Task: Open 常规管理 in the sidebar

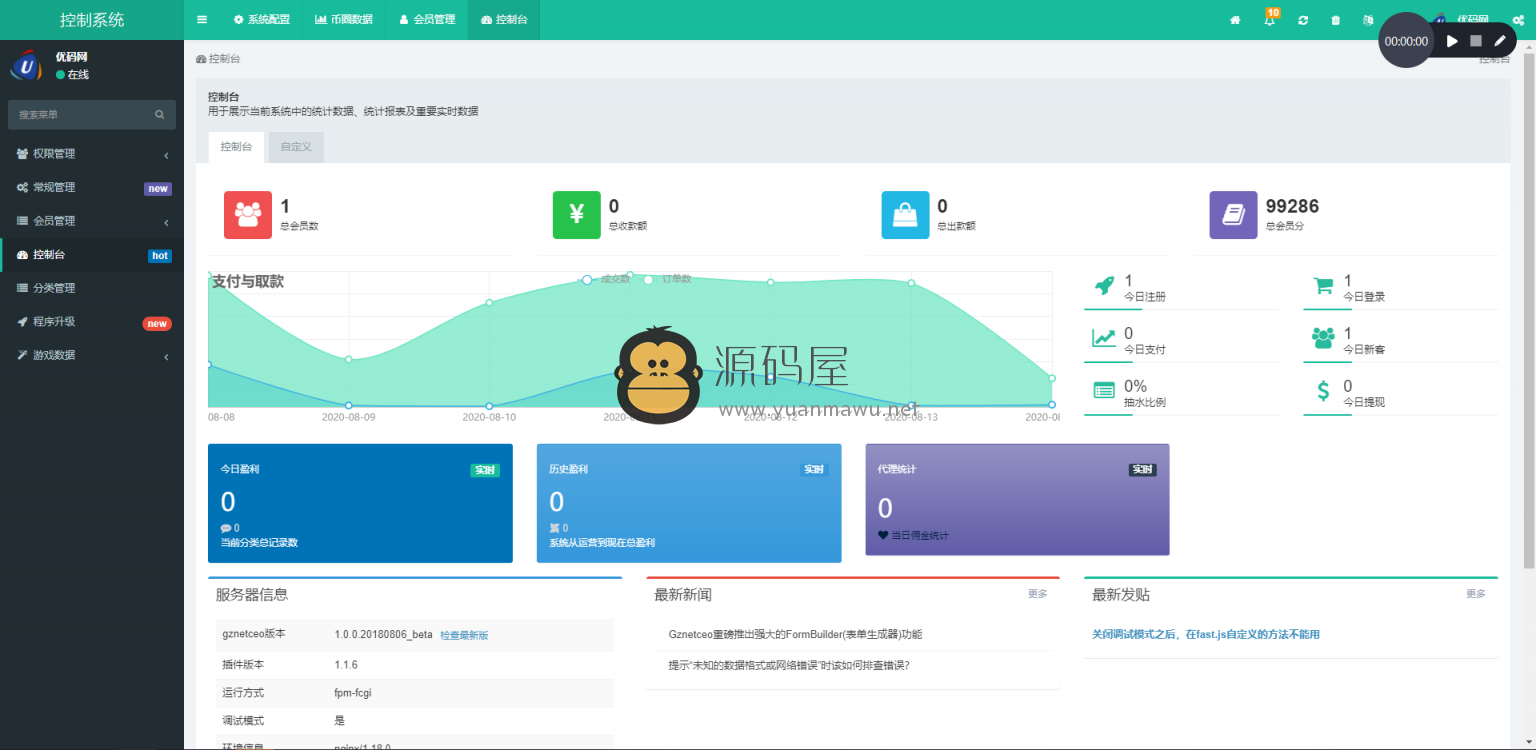Action: click(x=92, y=187)
